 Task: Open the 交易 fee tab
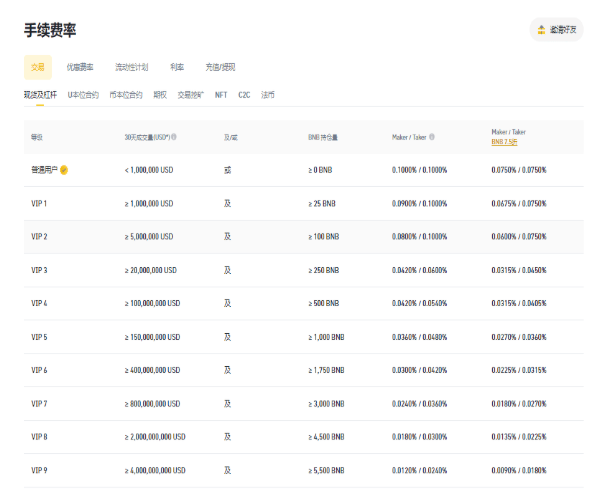point(38,67)
